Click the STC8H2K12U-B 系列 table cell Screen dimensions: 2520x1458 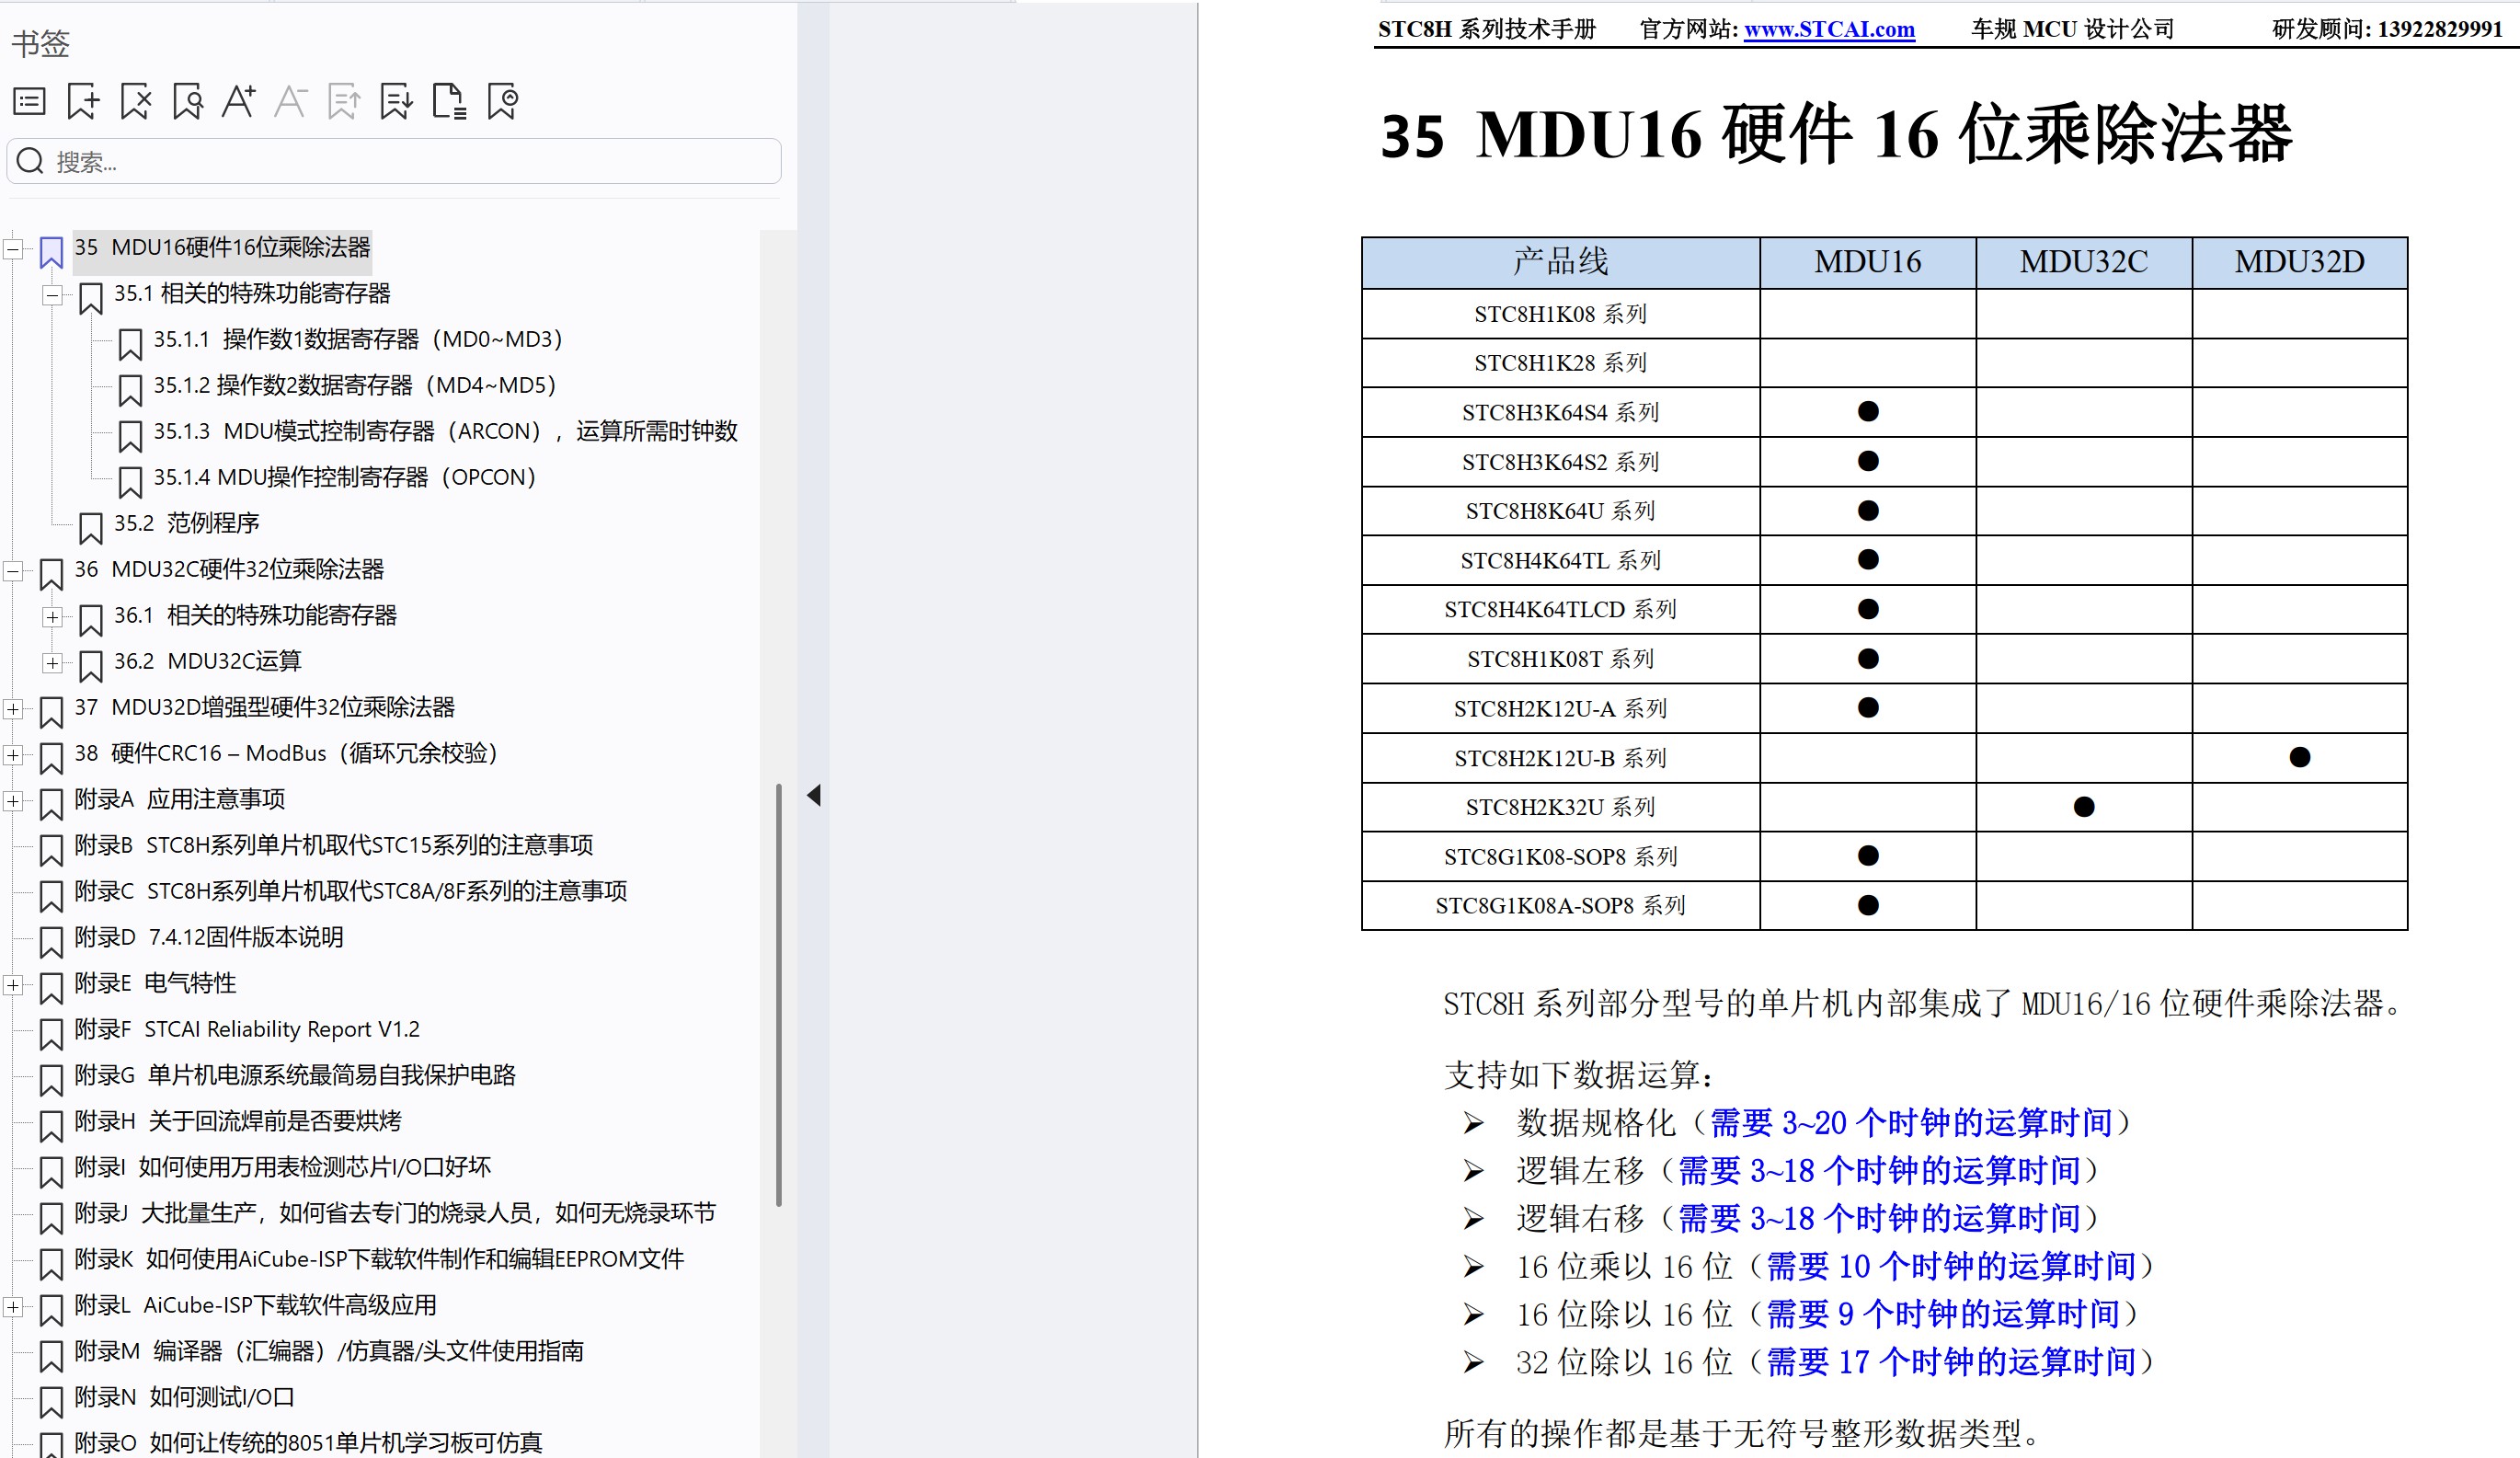click(1560, 758)
